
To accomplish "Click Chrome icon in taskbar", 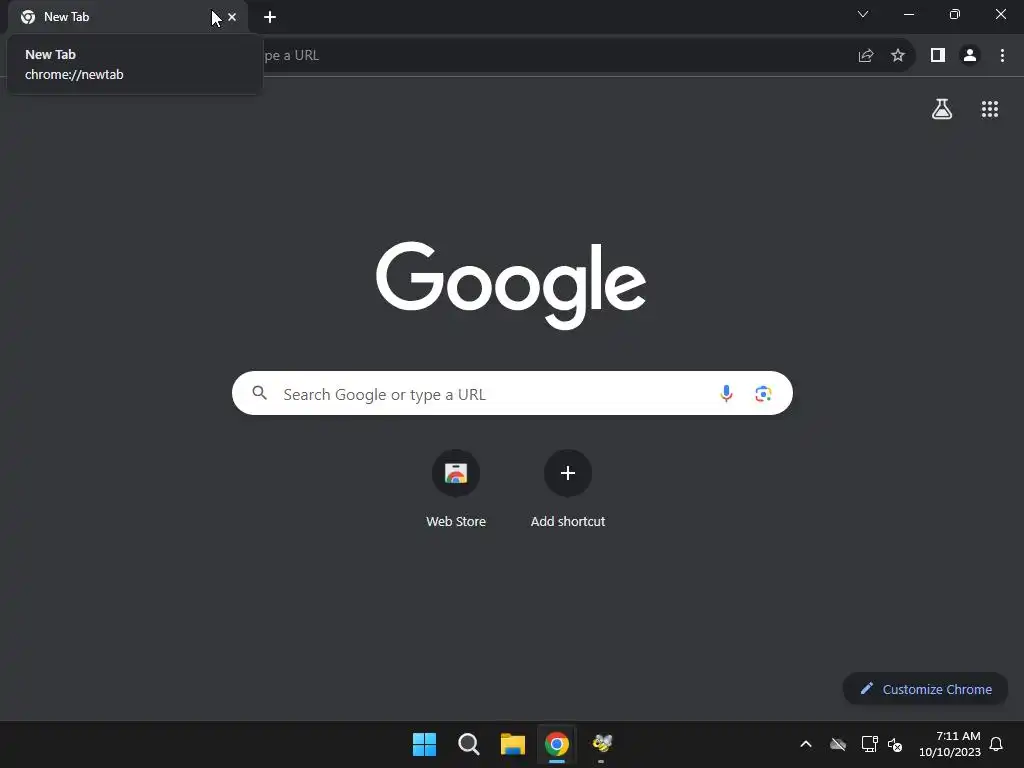I will pos(557,744).
